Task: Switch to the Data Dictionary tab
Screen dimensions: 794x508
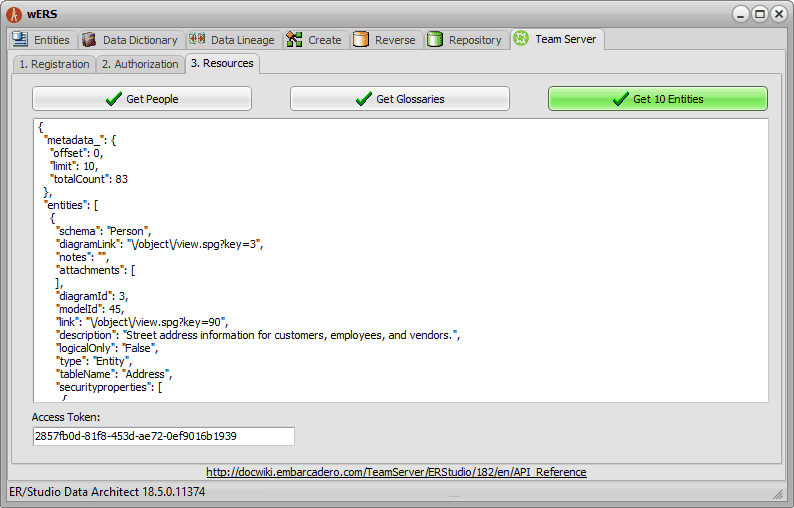Action: click(131, 40)
